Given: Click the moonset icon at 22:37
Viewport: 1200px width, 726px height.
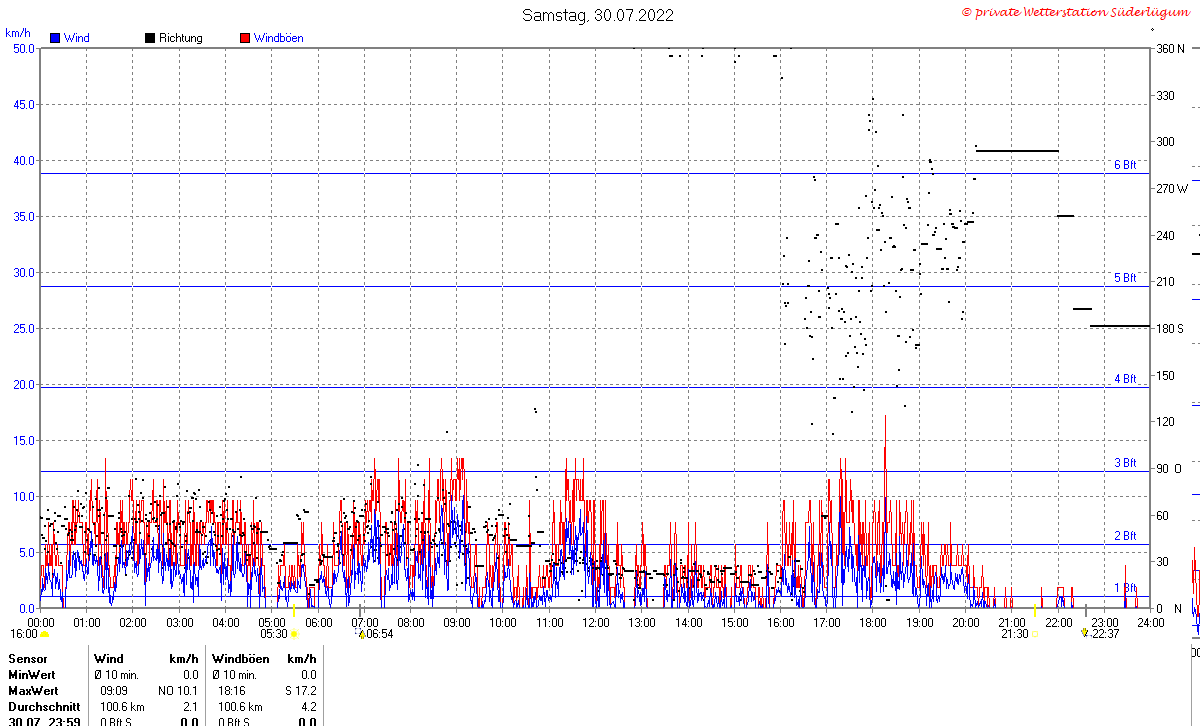Looking at the screenshot, I should tap(1084, 633).
